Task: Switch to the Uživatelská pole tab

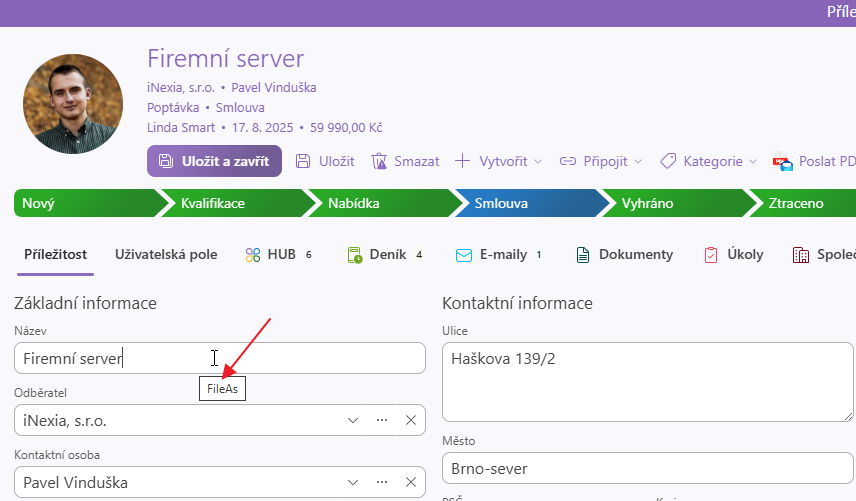Action: (166, 255)
